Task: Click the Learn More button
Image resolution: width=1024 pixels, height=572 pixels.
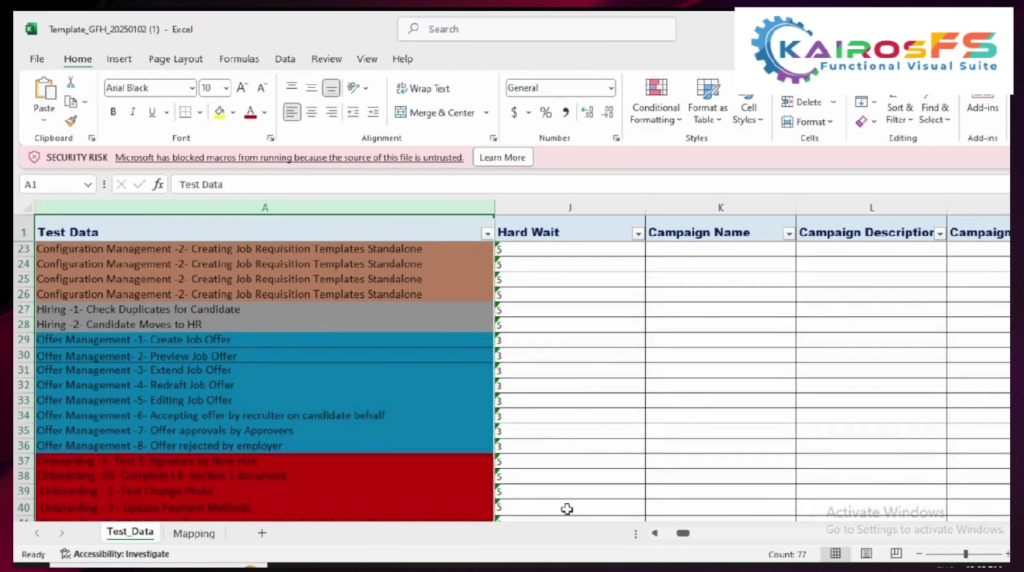Action: 502,158
